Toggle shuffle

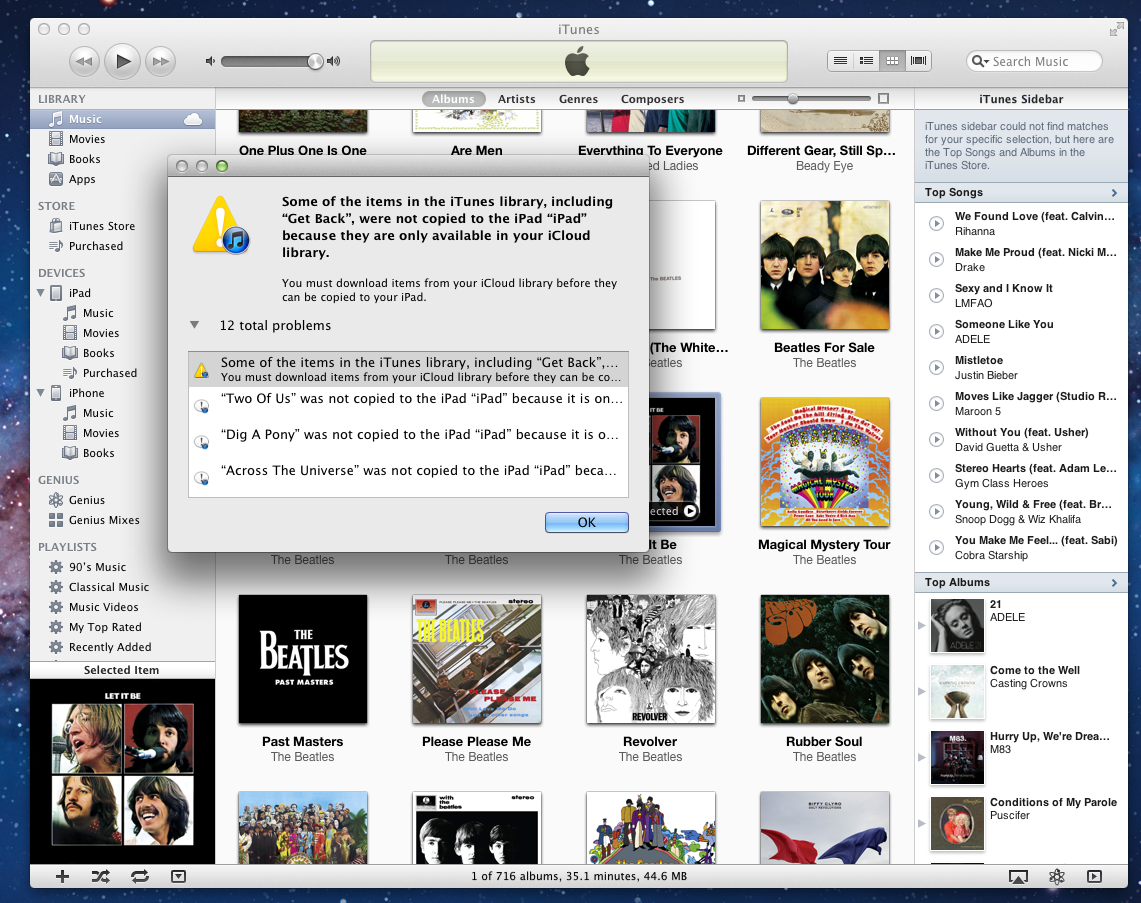pyautogui.click(x=100, y=877)
